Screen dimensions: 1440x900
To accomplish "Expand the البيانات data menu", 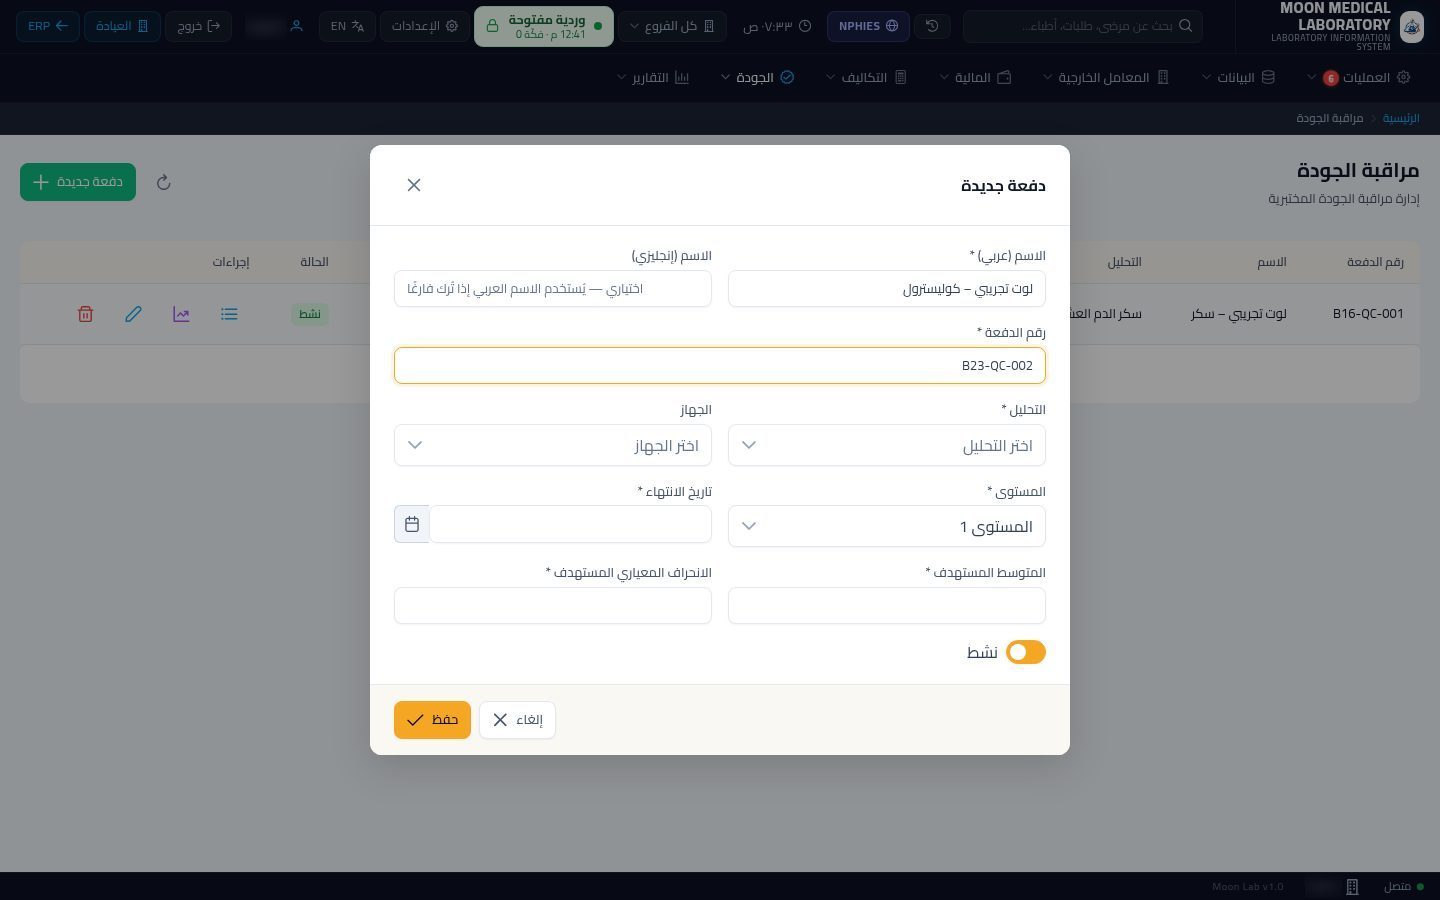I will 1238,77.
